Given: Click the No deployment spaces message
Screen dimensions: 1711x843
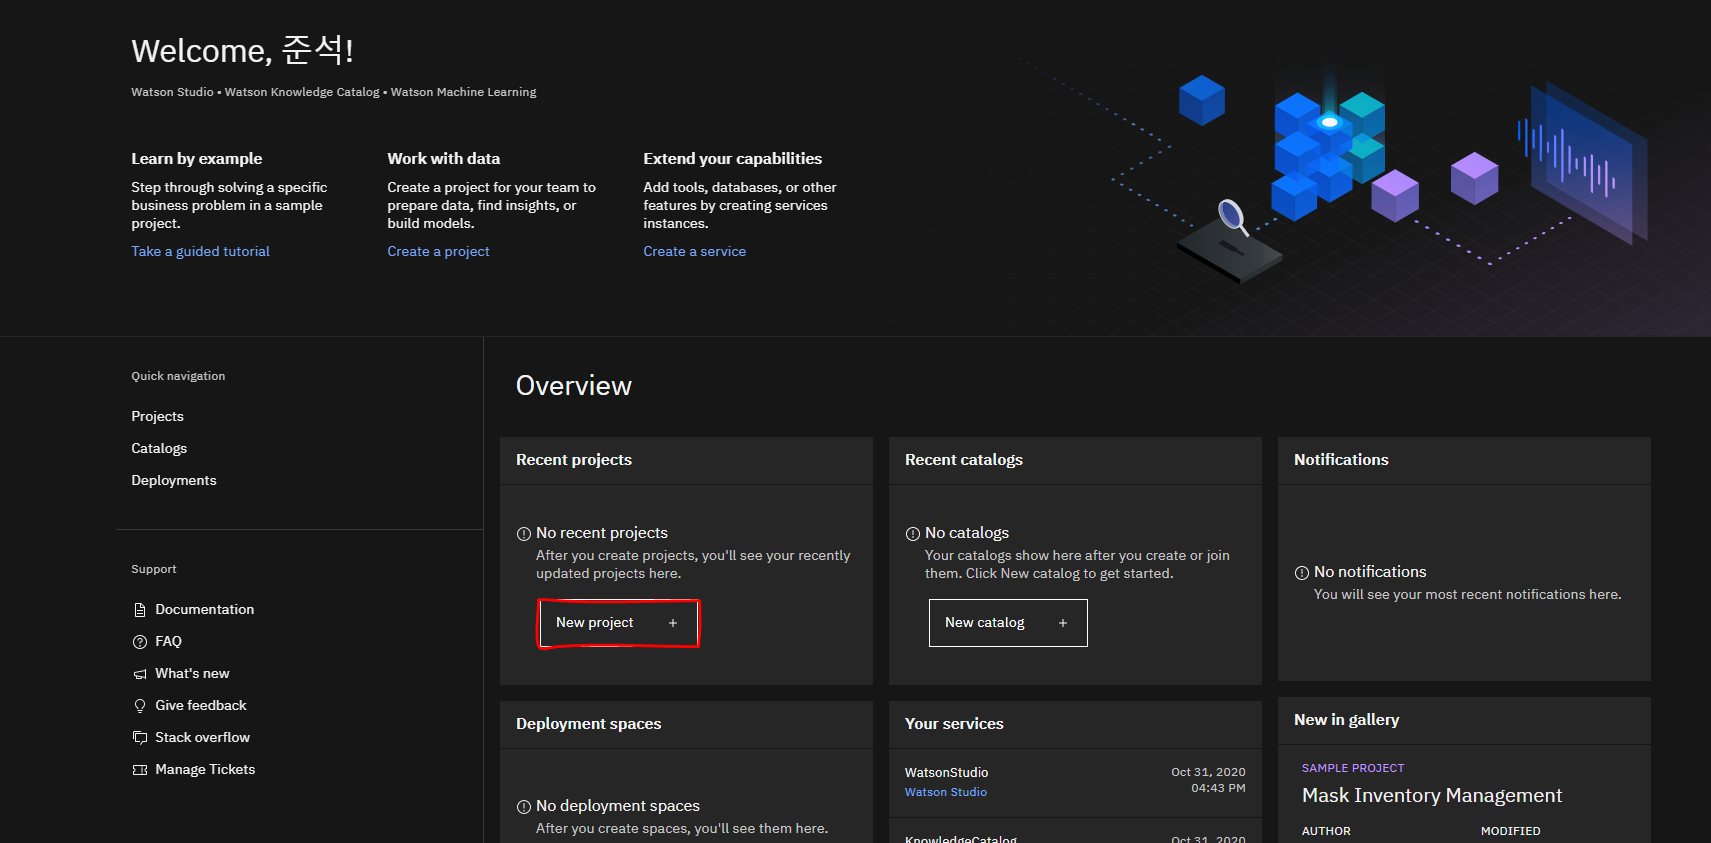Looking at the screenshot, I should click(x=618, y=806).
